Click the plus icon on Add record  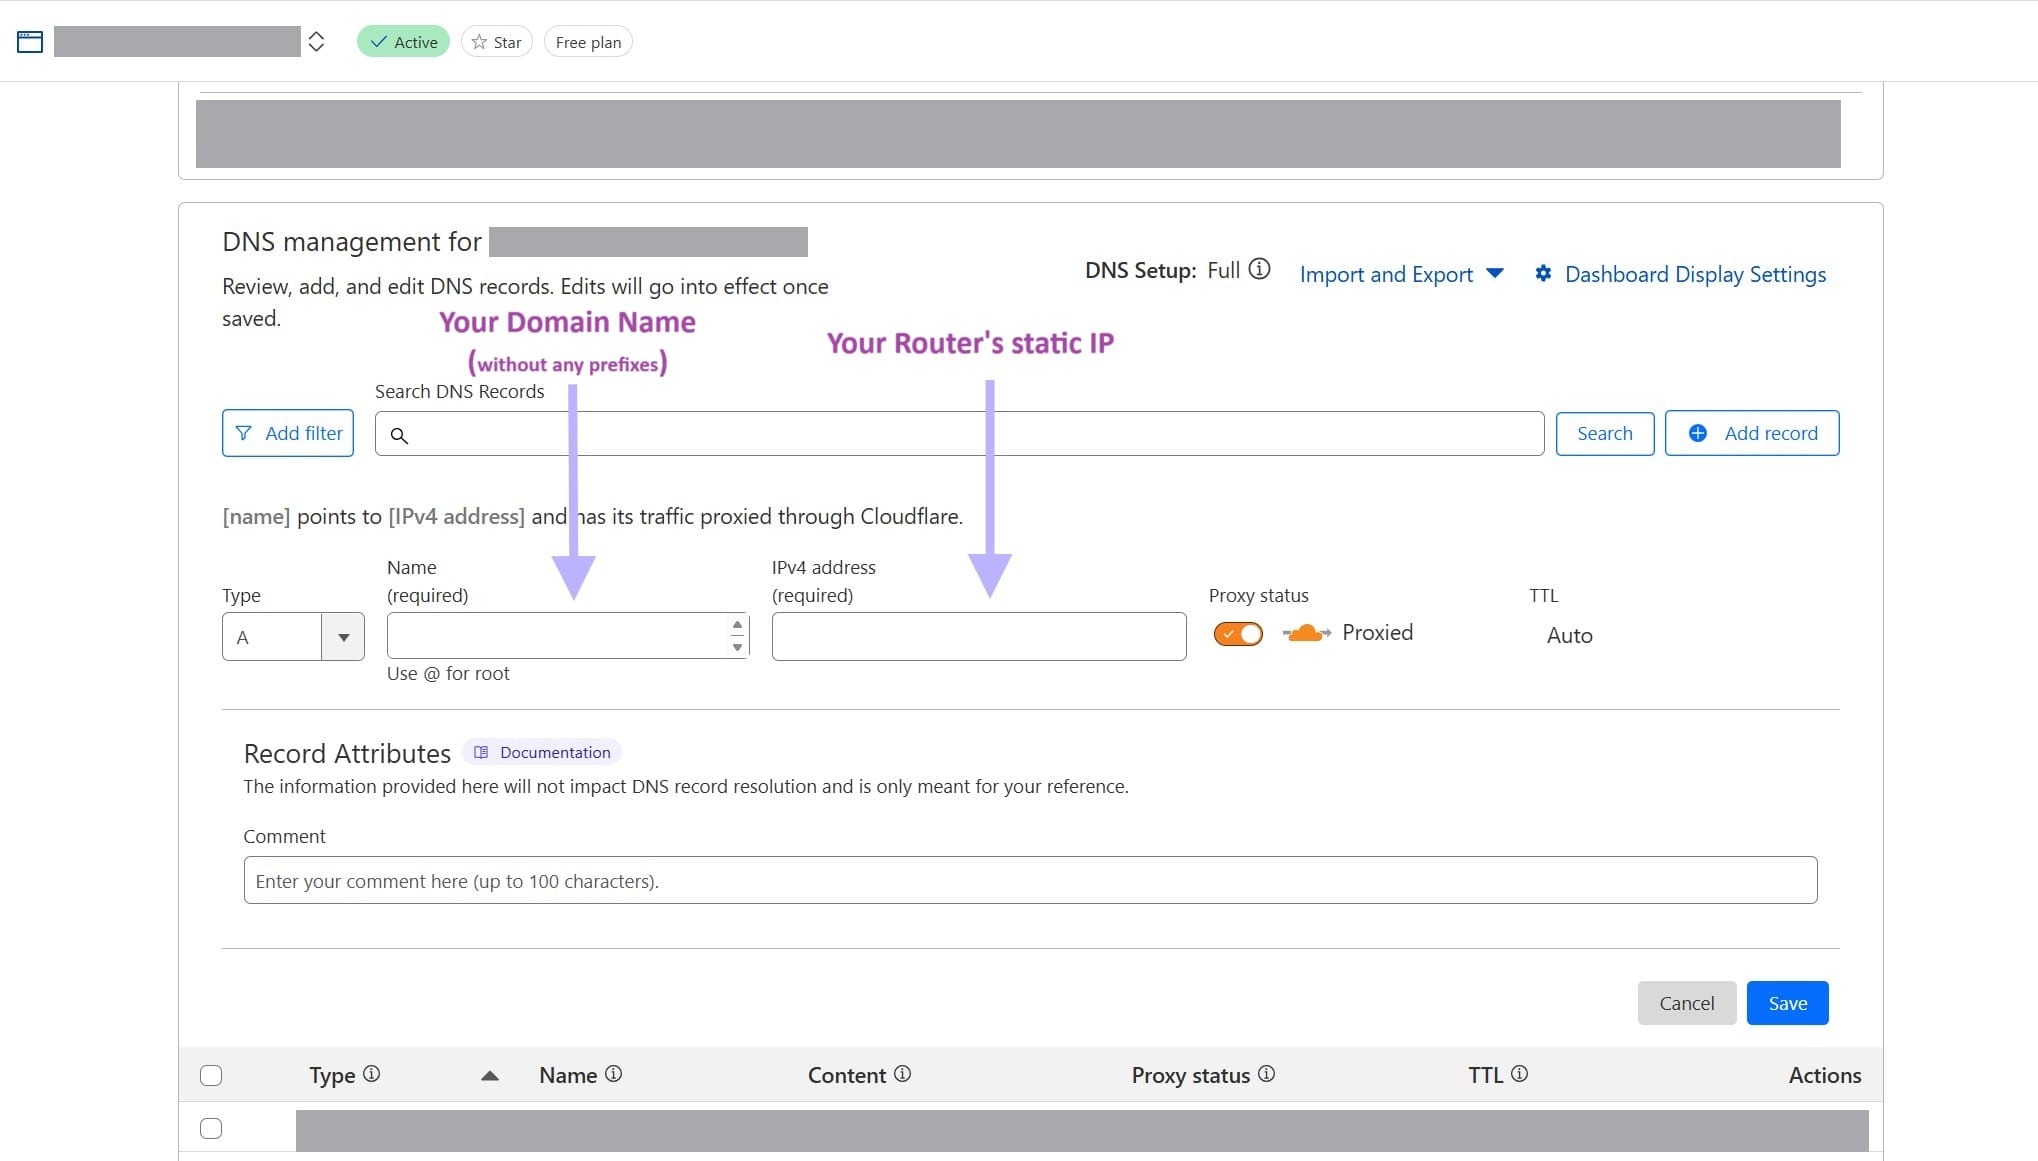click(1697, 433)
